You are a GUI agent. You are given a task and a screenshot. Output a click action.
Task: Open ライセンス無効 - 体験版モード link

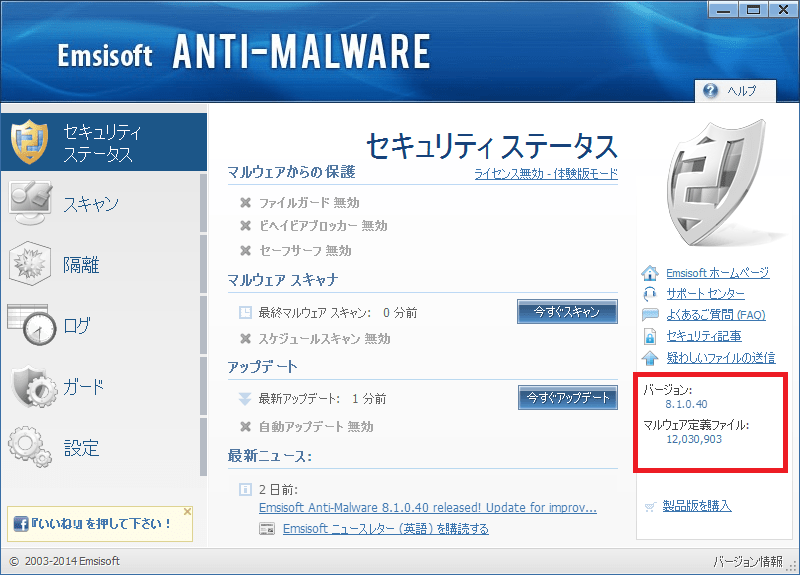546,173
